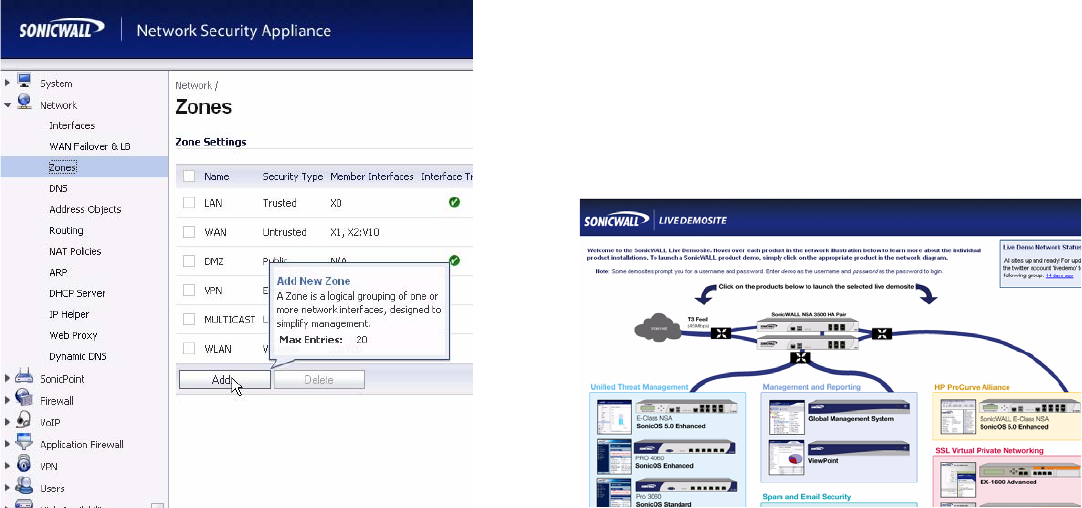This screenshot has height=508, width=1082.
Task: Check the WLAN zone checkbox
Action: coord(189,348)
